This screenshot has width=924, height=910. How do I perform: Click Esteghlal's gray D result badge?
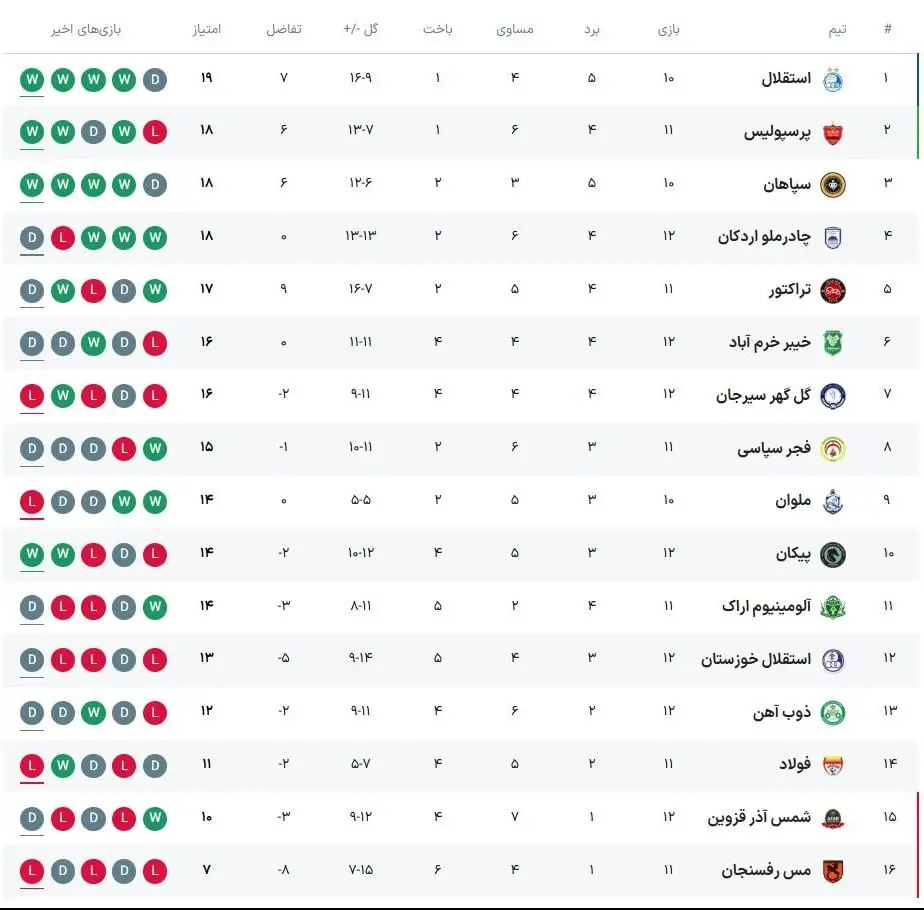(x=155, y=79)
